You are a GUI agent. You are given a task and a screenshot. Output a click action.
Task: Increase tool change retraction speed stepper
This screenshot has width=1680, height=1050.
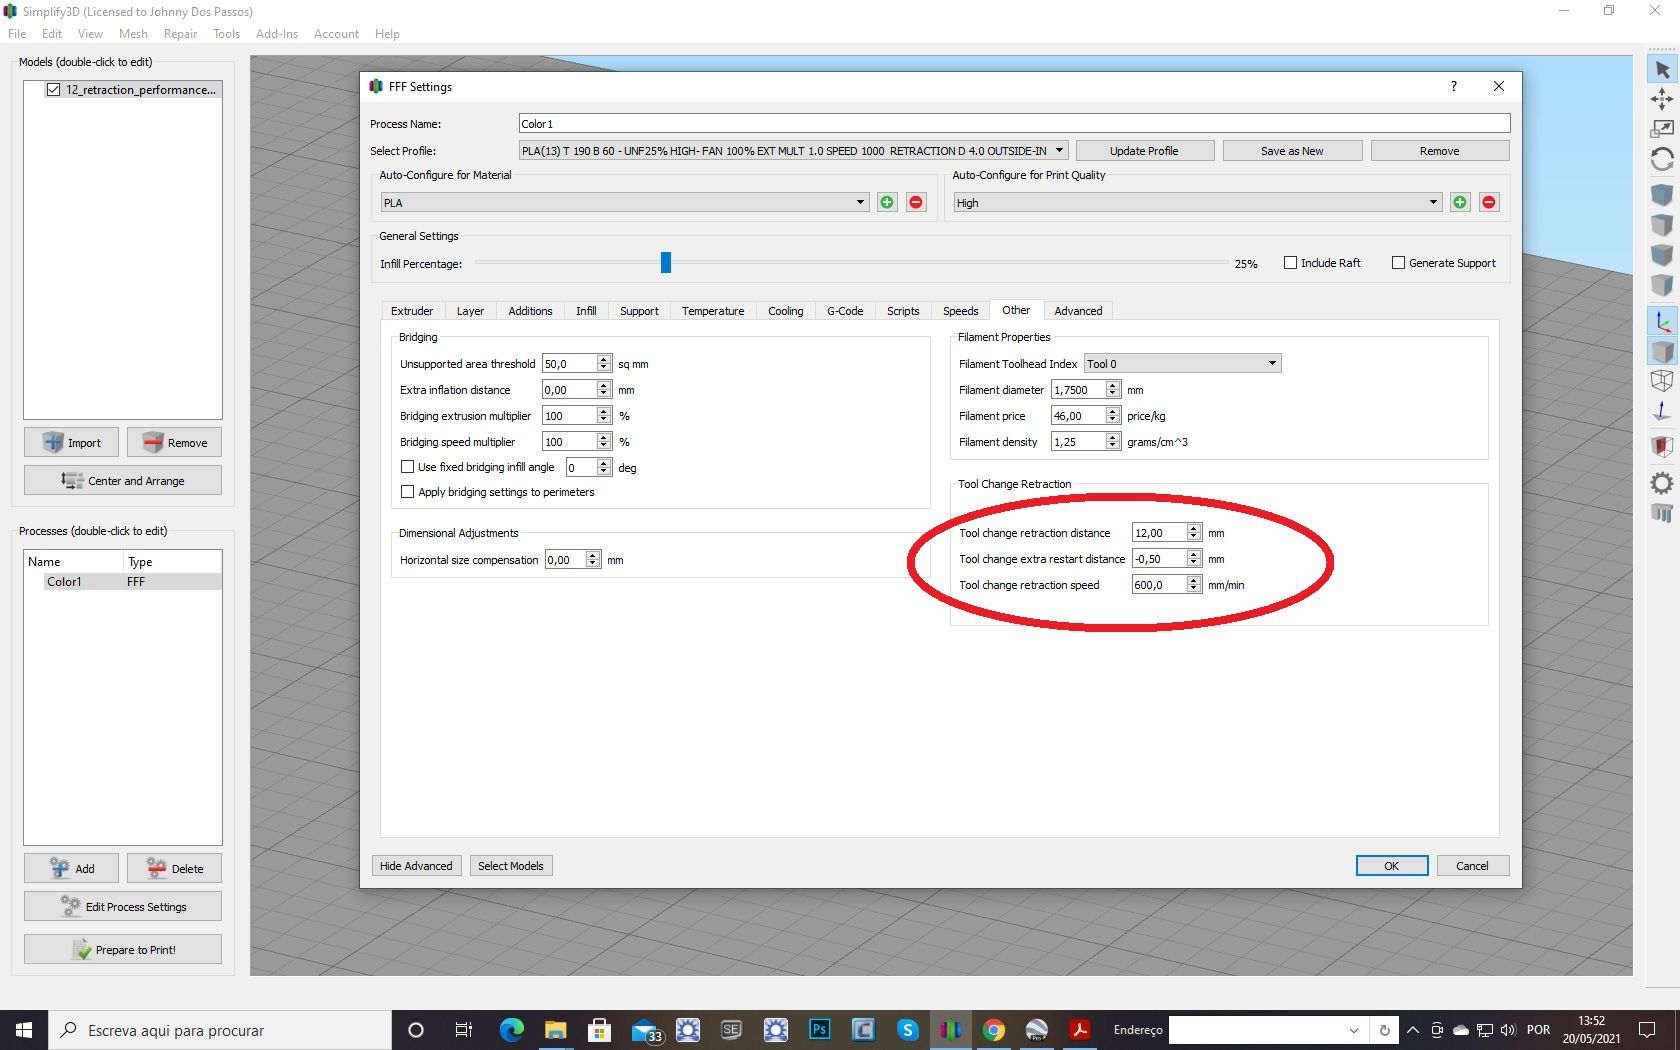[x=1194, y=581]
